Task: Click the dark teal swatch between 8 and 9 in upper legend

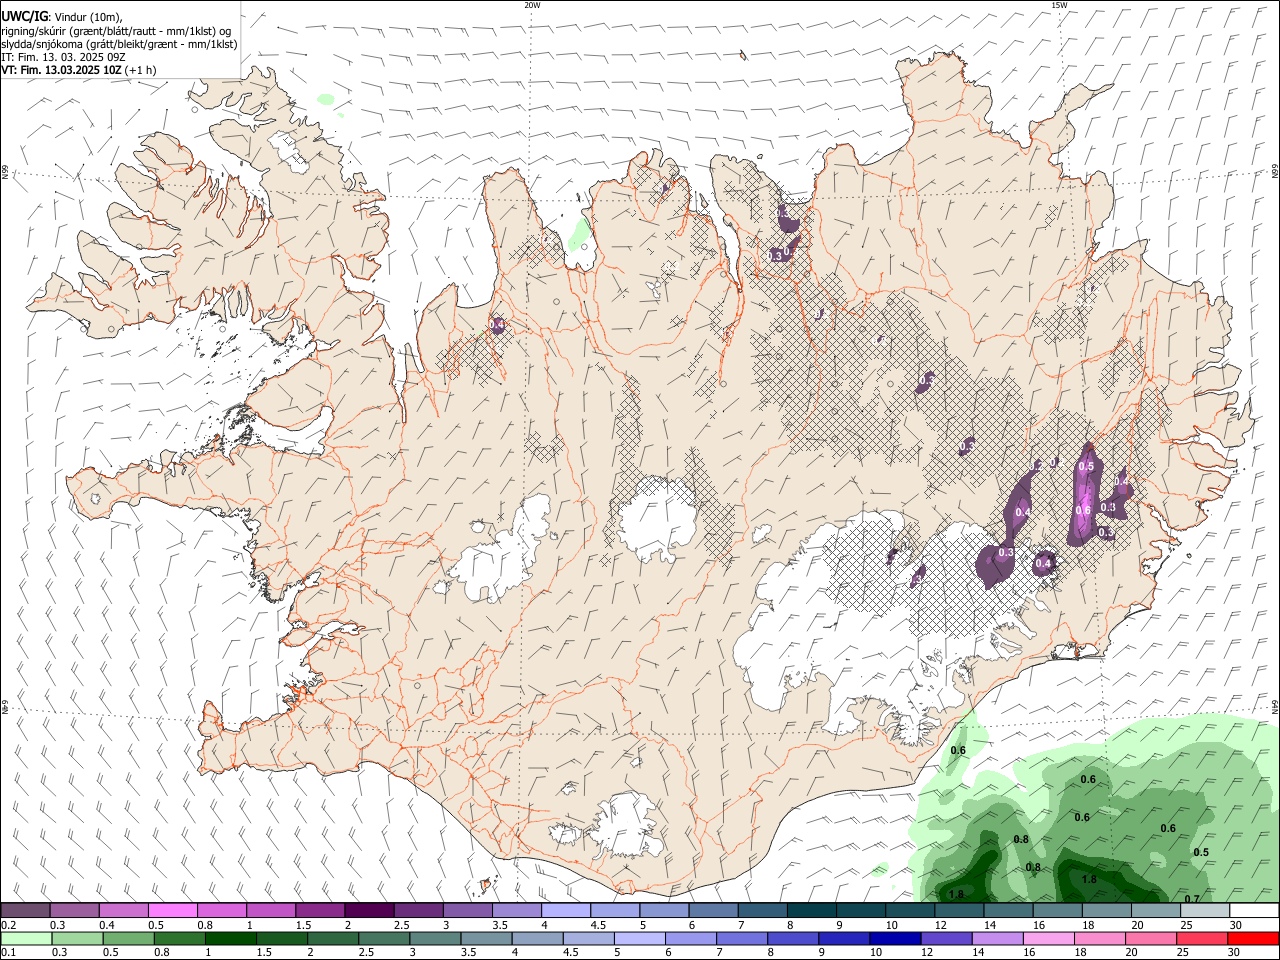Action: pyautogui.click(x=811, y=910)
